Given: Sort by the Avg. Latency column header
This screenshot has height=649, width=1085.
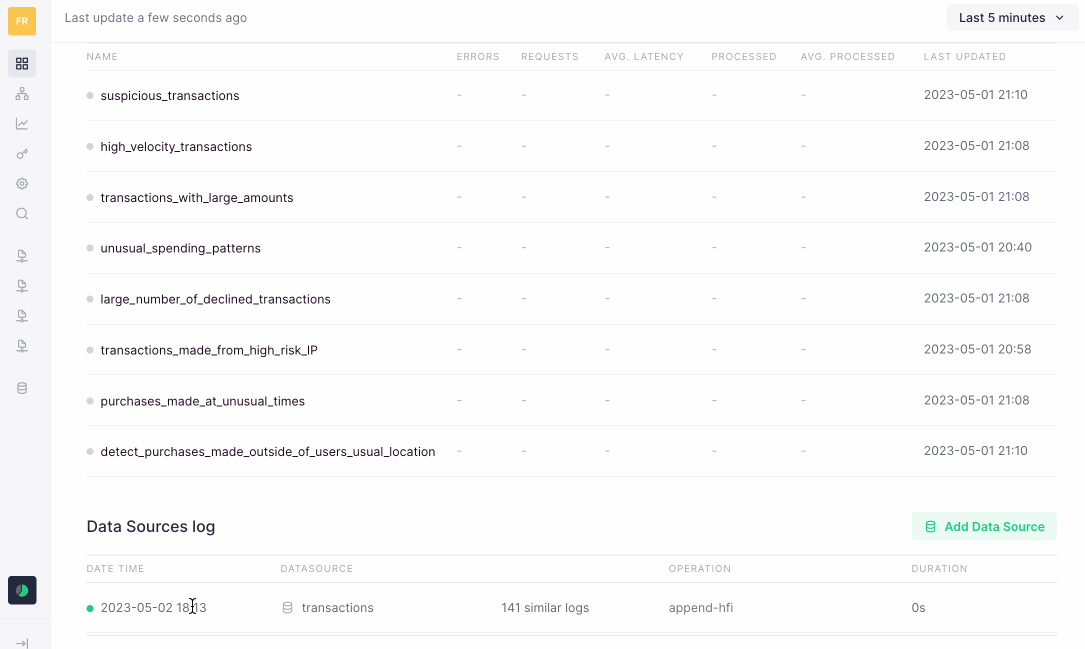Looking at the screenshot, I should 644,57.
